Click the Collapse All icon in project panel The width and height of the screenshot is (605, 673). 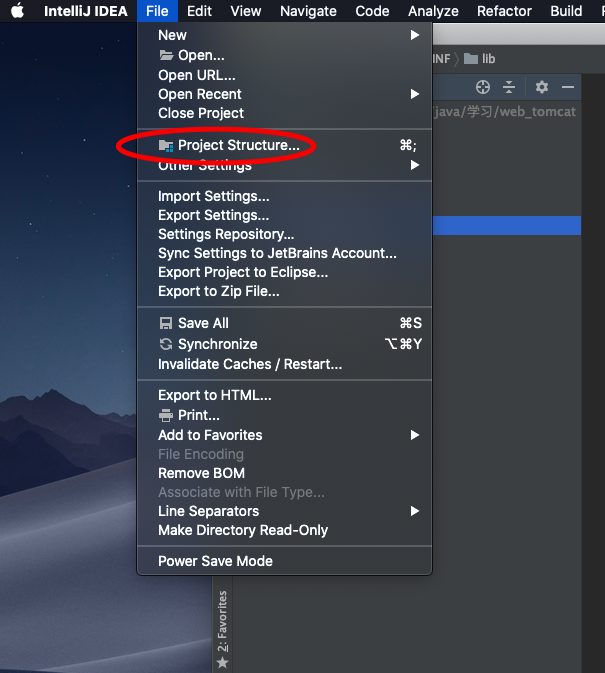(x=509, y=87)
